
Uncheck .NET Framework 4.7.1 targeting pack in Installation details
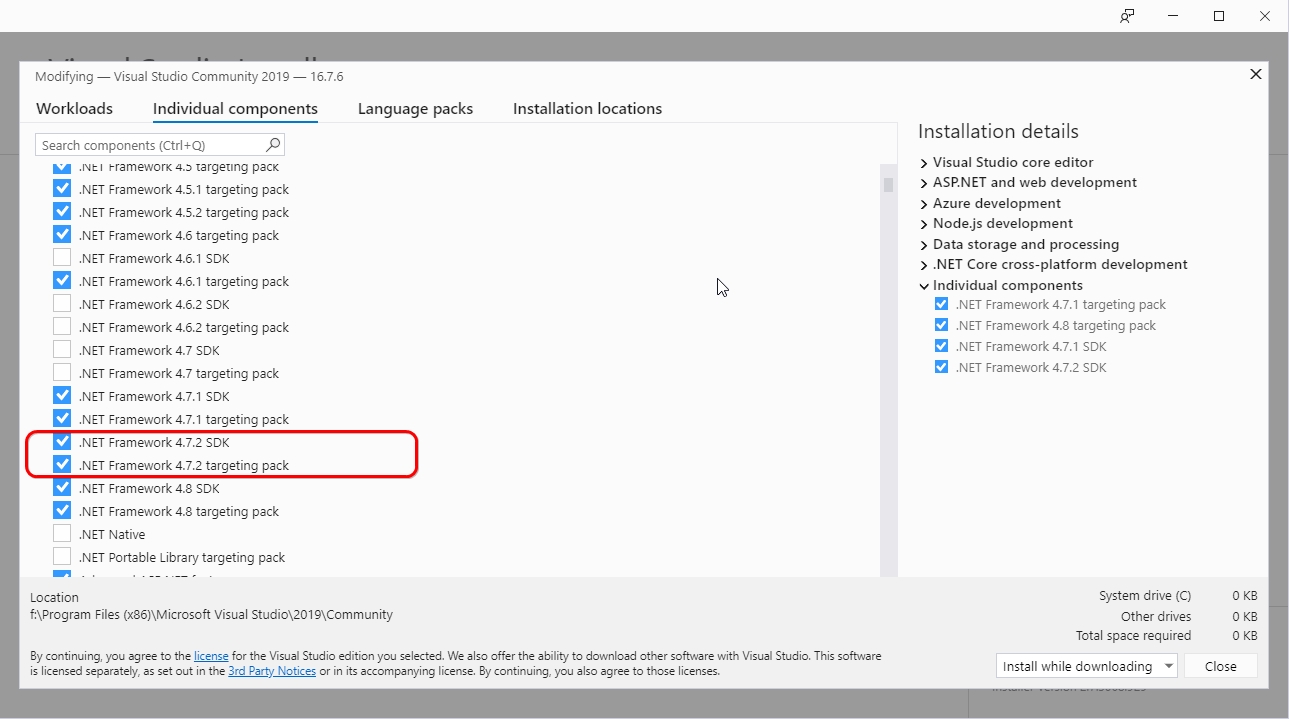tap(941, 304)
